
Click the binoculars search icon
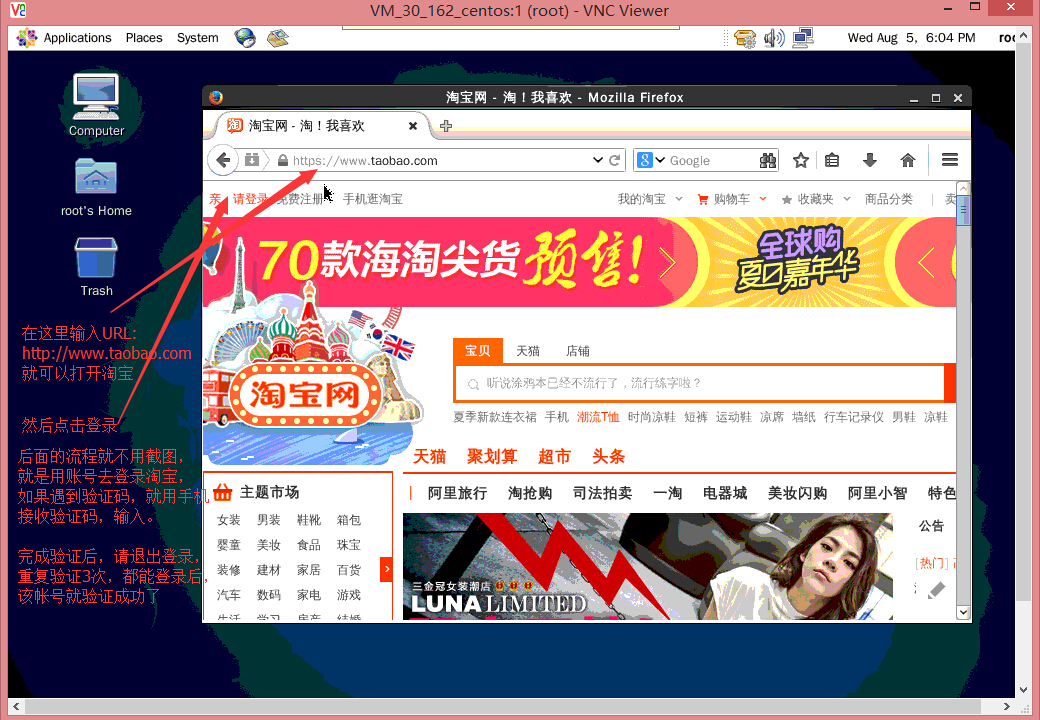[768, 160]
